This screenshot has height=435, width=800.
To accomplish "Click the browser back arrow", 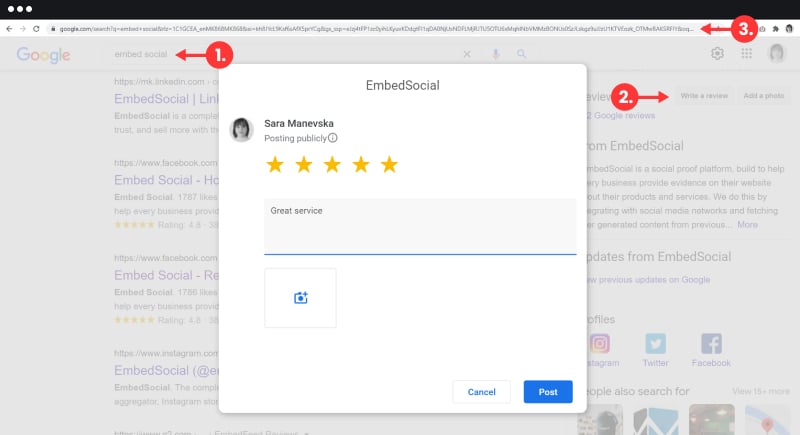I will click(x=9, y=29).
